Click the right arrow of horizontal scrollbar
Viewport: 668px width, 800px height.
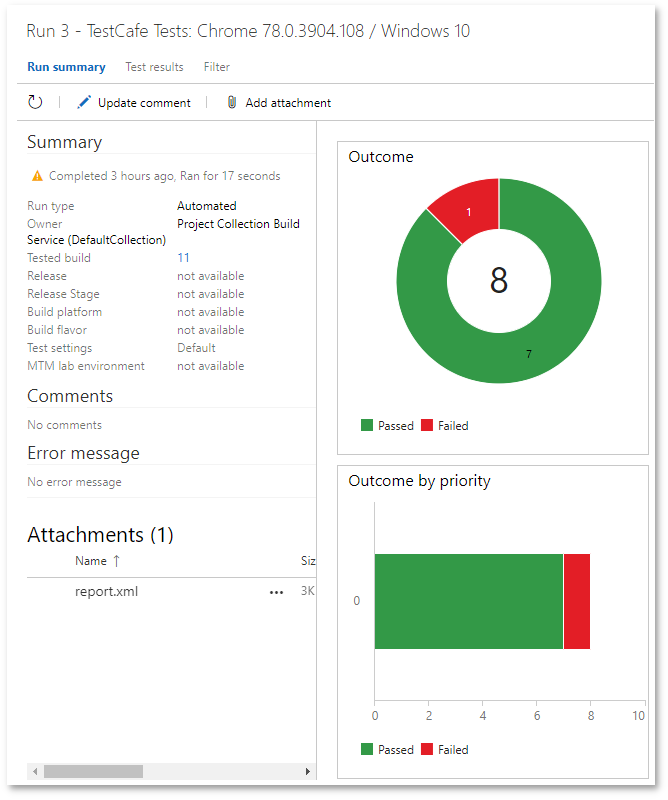tap(307, 771)
